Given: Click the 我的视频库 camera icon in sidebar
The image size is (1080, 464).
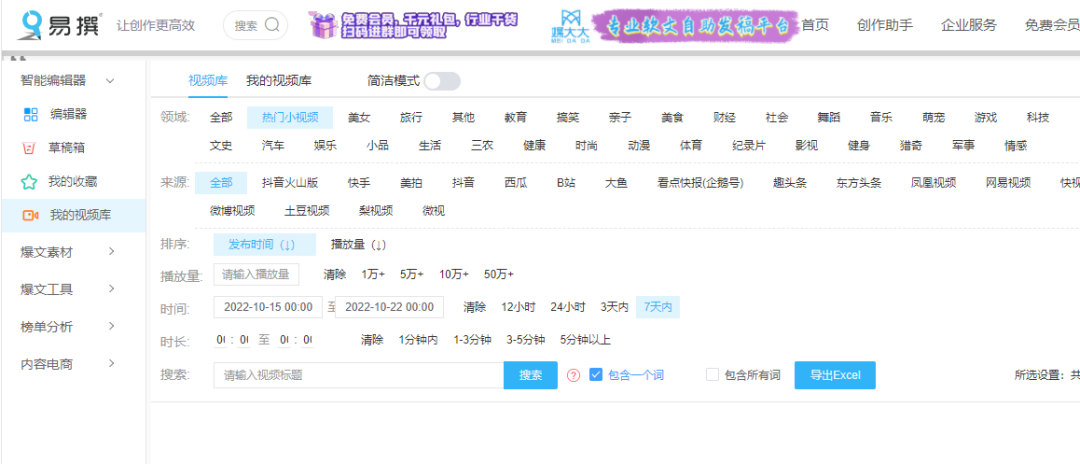Looking at the screenshot, I should 30,215.
